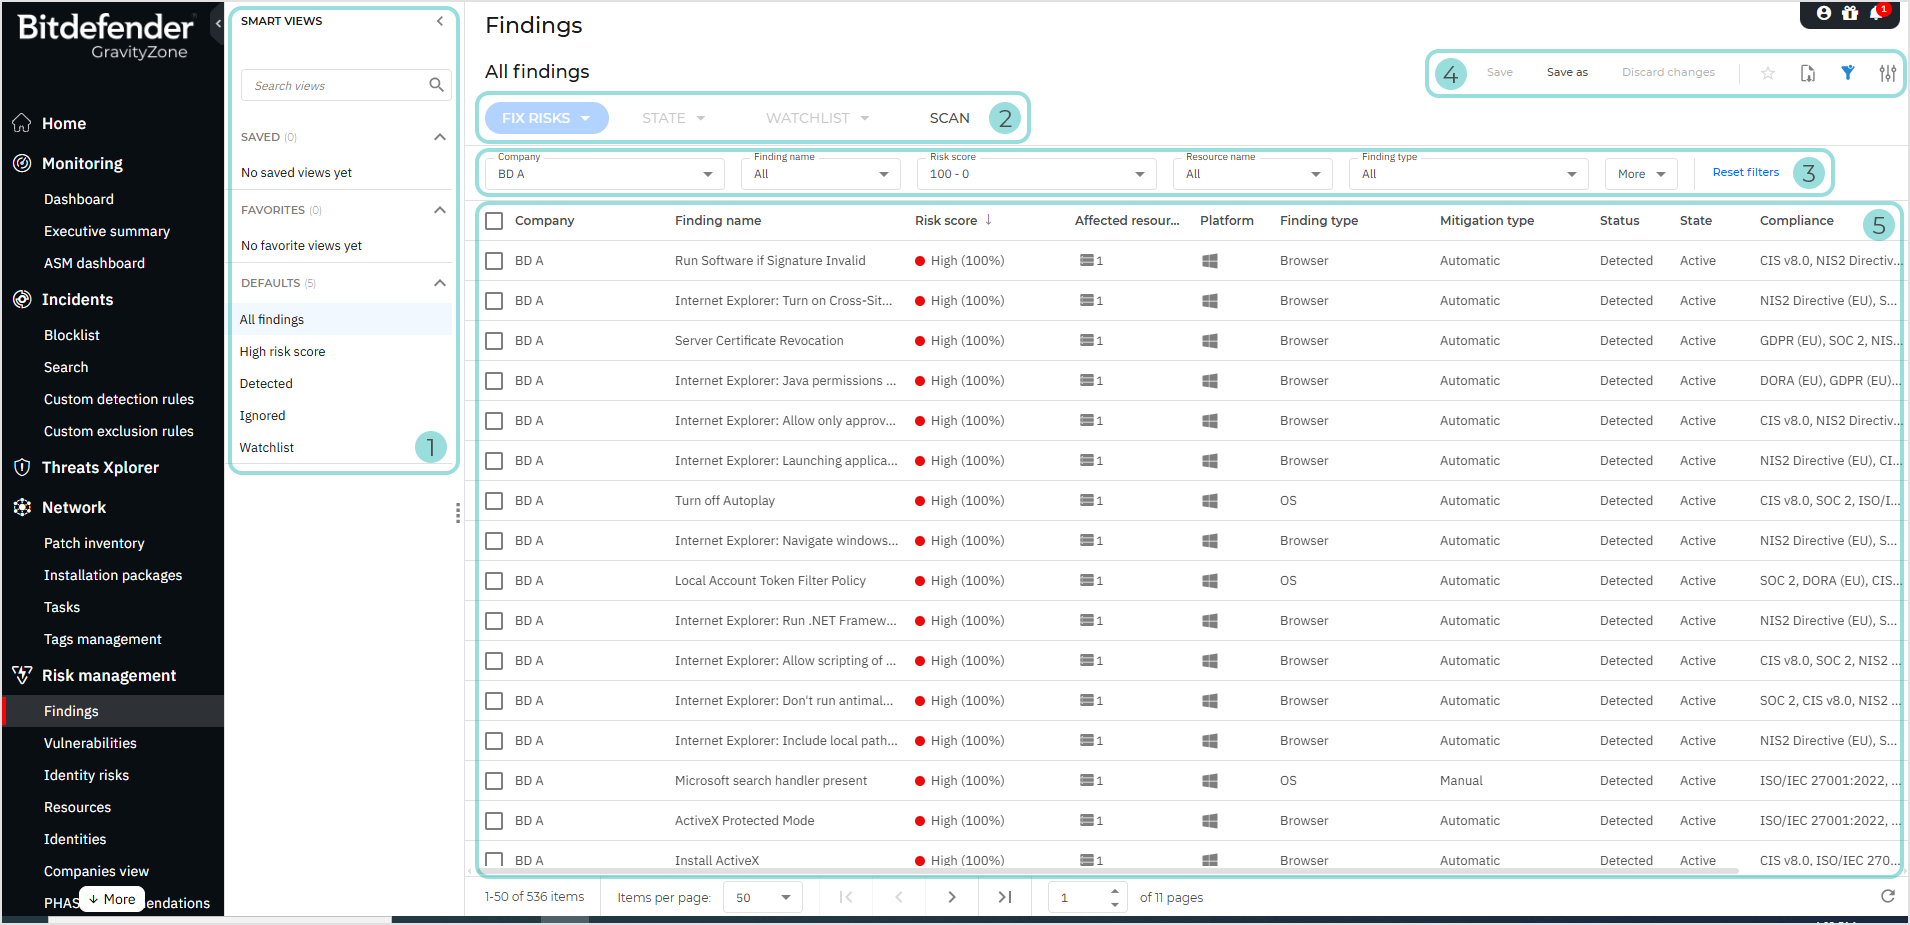Select the High risk score default view
The height and width of the screenshot is (925, 1910).
[x=282, y=352]
